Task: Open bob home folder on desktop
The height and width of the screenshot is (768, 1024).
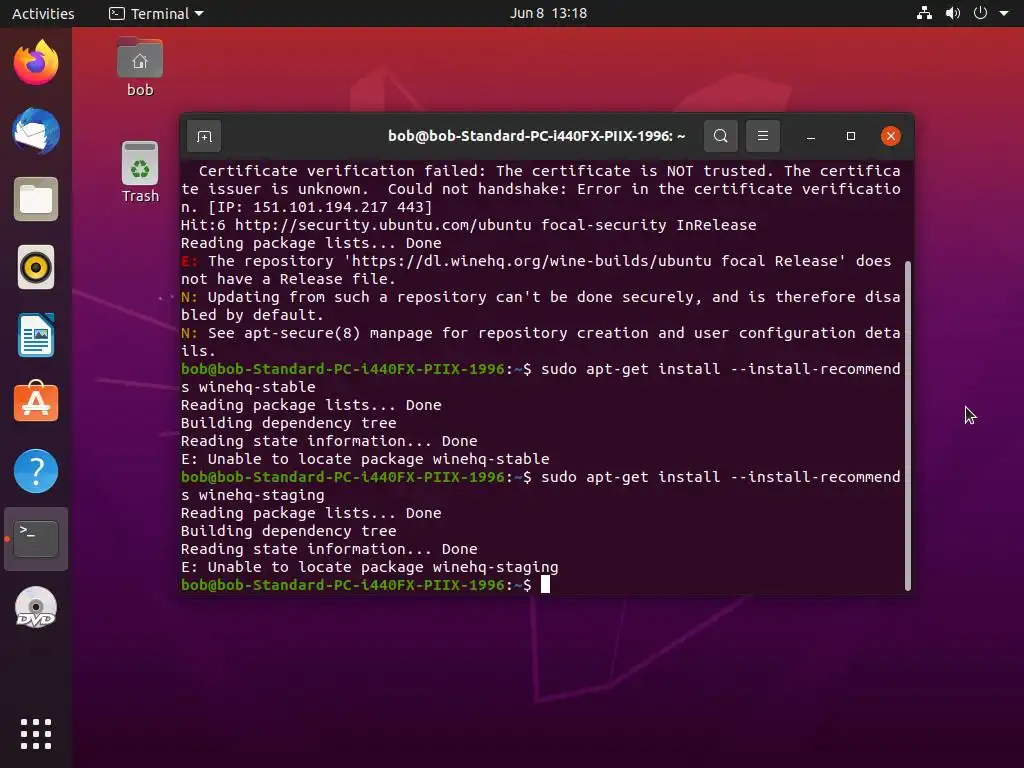Action: [140, 67]
